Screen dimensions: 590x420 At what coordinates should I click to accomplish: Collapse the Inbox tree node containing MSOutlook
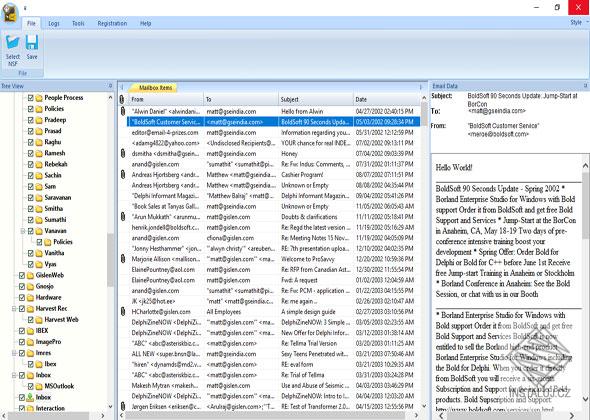(14, 375)
